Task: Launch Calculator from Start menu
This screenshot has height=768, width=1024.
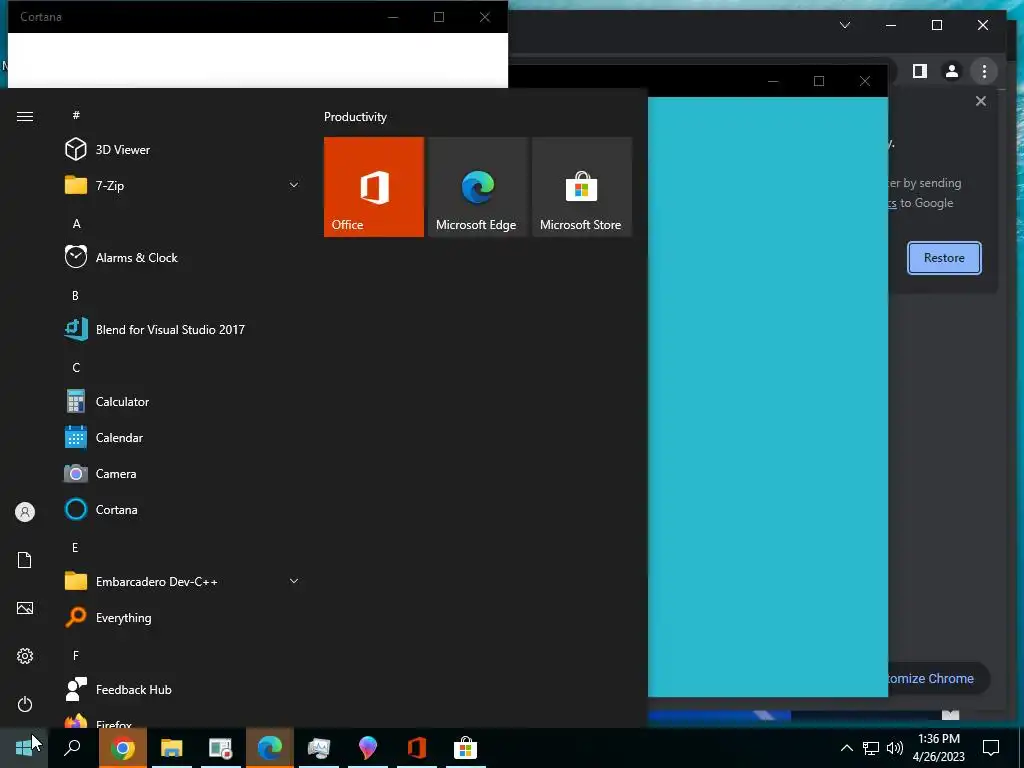Action: (183, 402)
